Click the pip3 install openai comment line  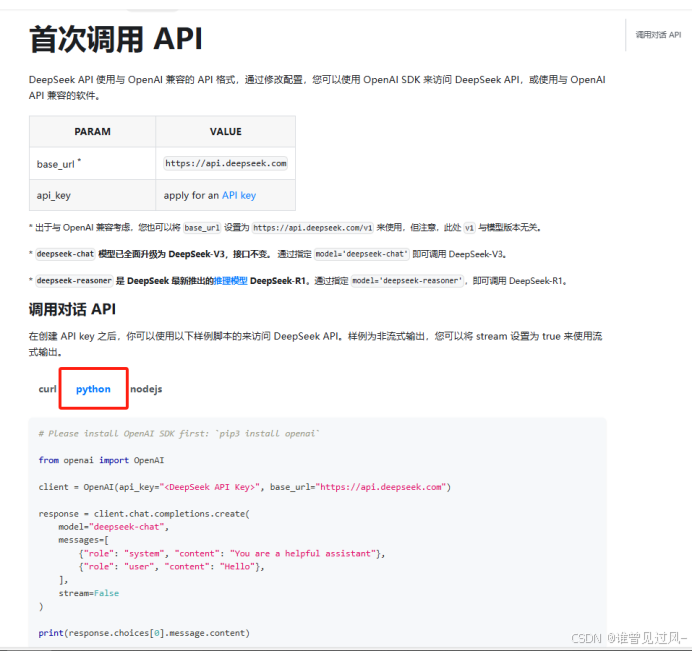[179, 433]
